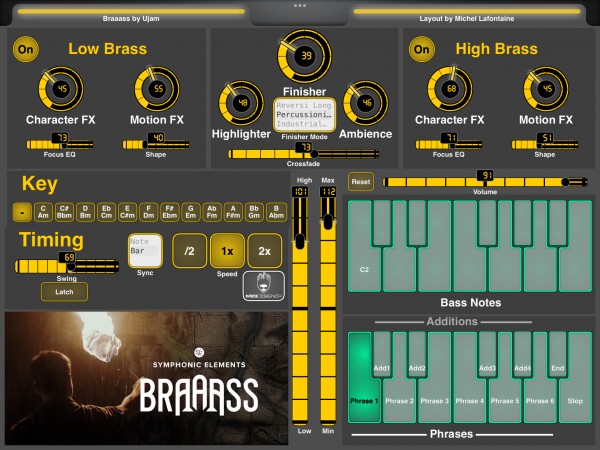Click the Volume slider
This screenshot has height=450, width=600.
pyautogui.click(x=485, y=182)
